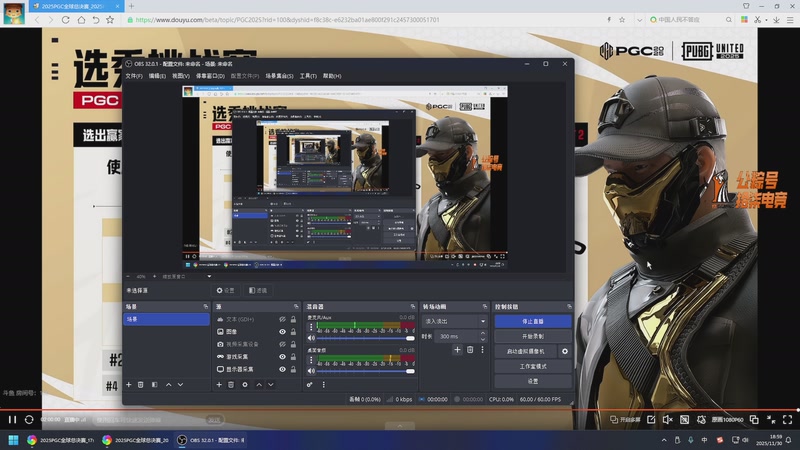The width and height of the screenshot is (800, 450).
Task: Open the preview scaling dropdown arrow
Action: pos(209,277)
